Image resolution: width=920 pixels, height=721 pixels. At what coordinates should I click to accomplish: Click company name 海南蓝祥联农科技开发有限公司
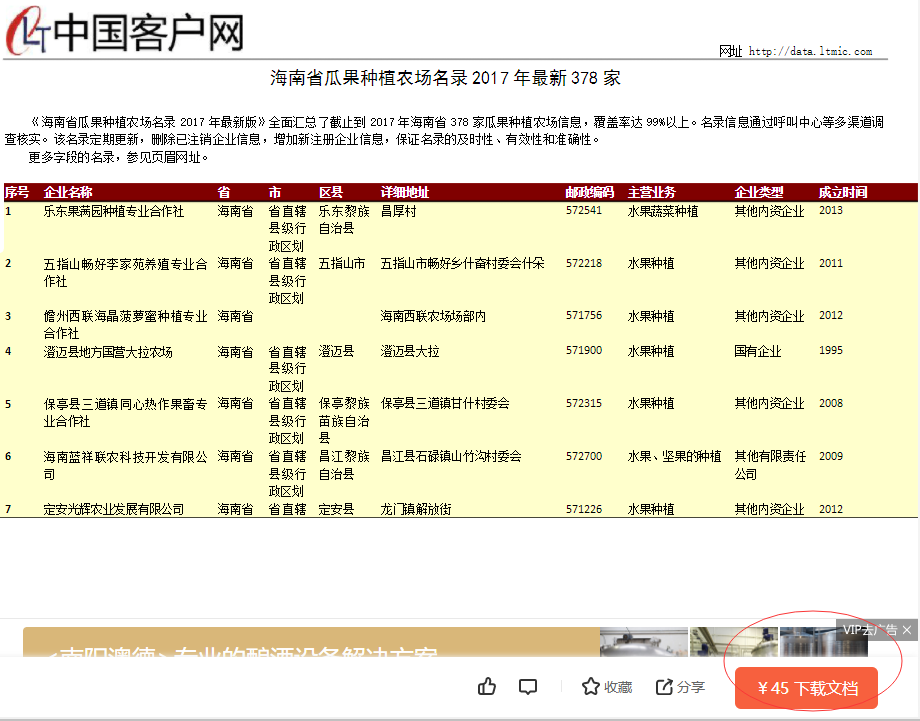click(x=126, y=465)
